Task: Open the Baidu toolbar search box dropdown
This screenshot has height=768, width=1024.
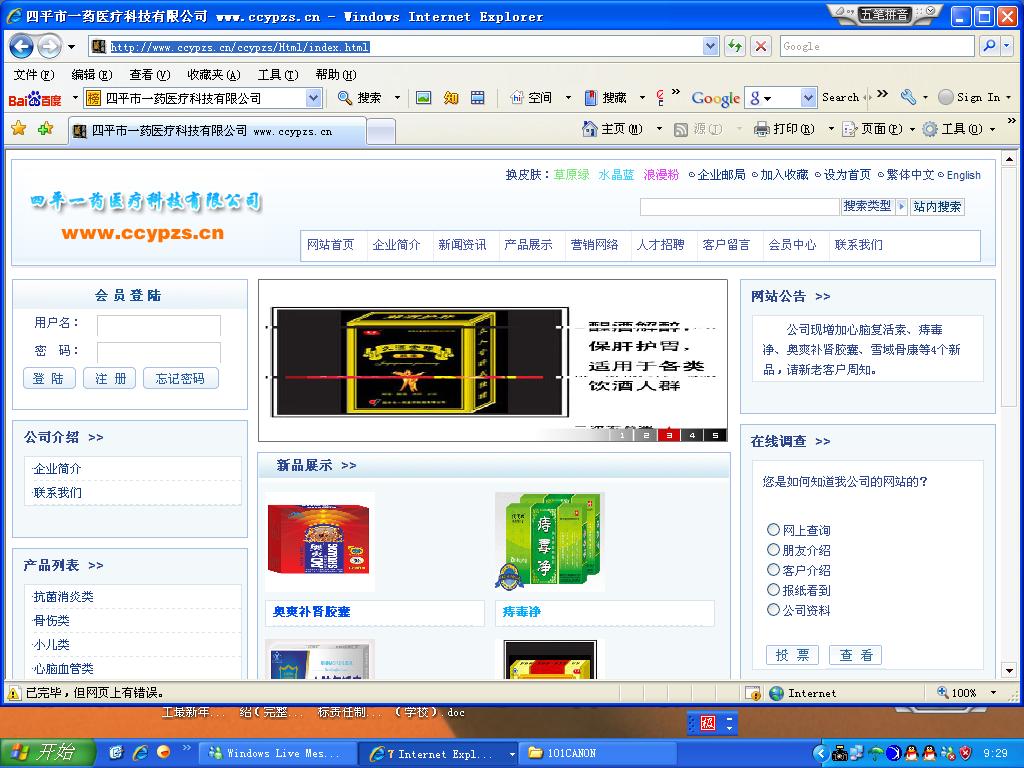Action: pyautogui.click(x=313, y=98)
